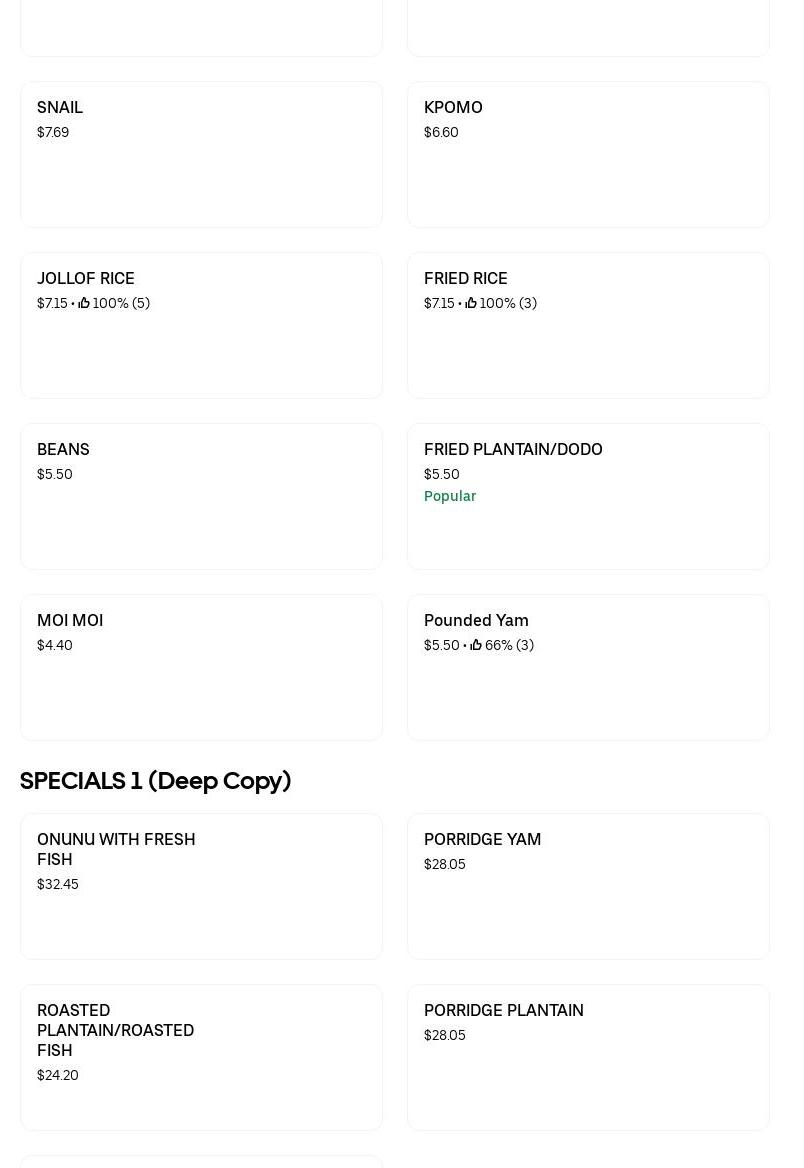Select the PORRIDGE YAM item

click(482, 839)
